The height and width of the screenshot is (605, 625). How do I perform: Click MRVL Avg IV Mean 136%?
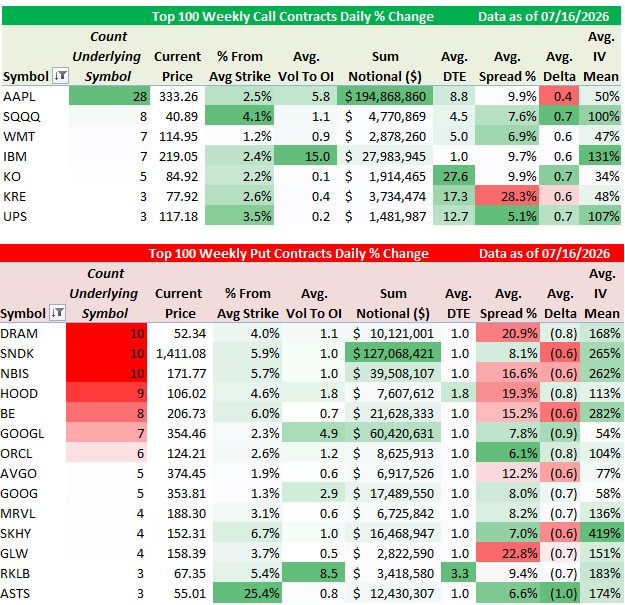[x=601, y=513]
